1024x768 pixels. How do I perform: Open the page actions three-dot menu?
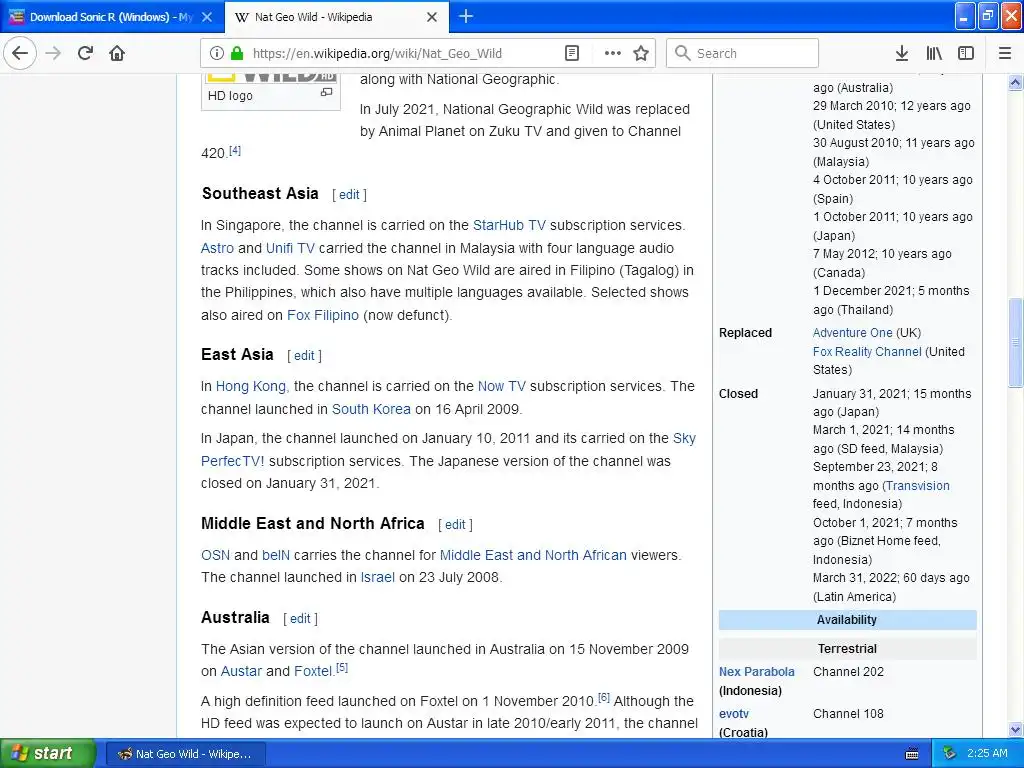click(613, 53)
